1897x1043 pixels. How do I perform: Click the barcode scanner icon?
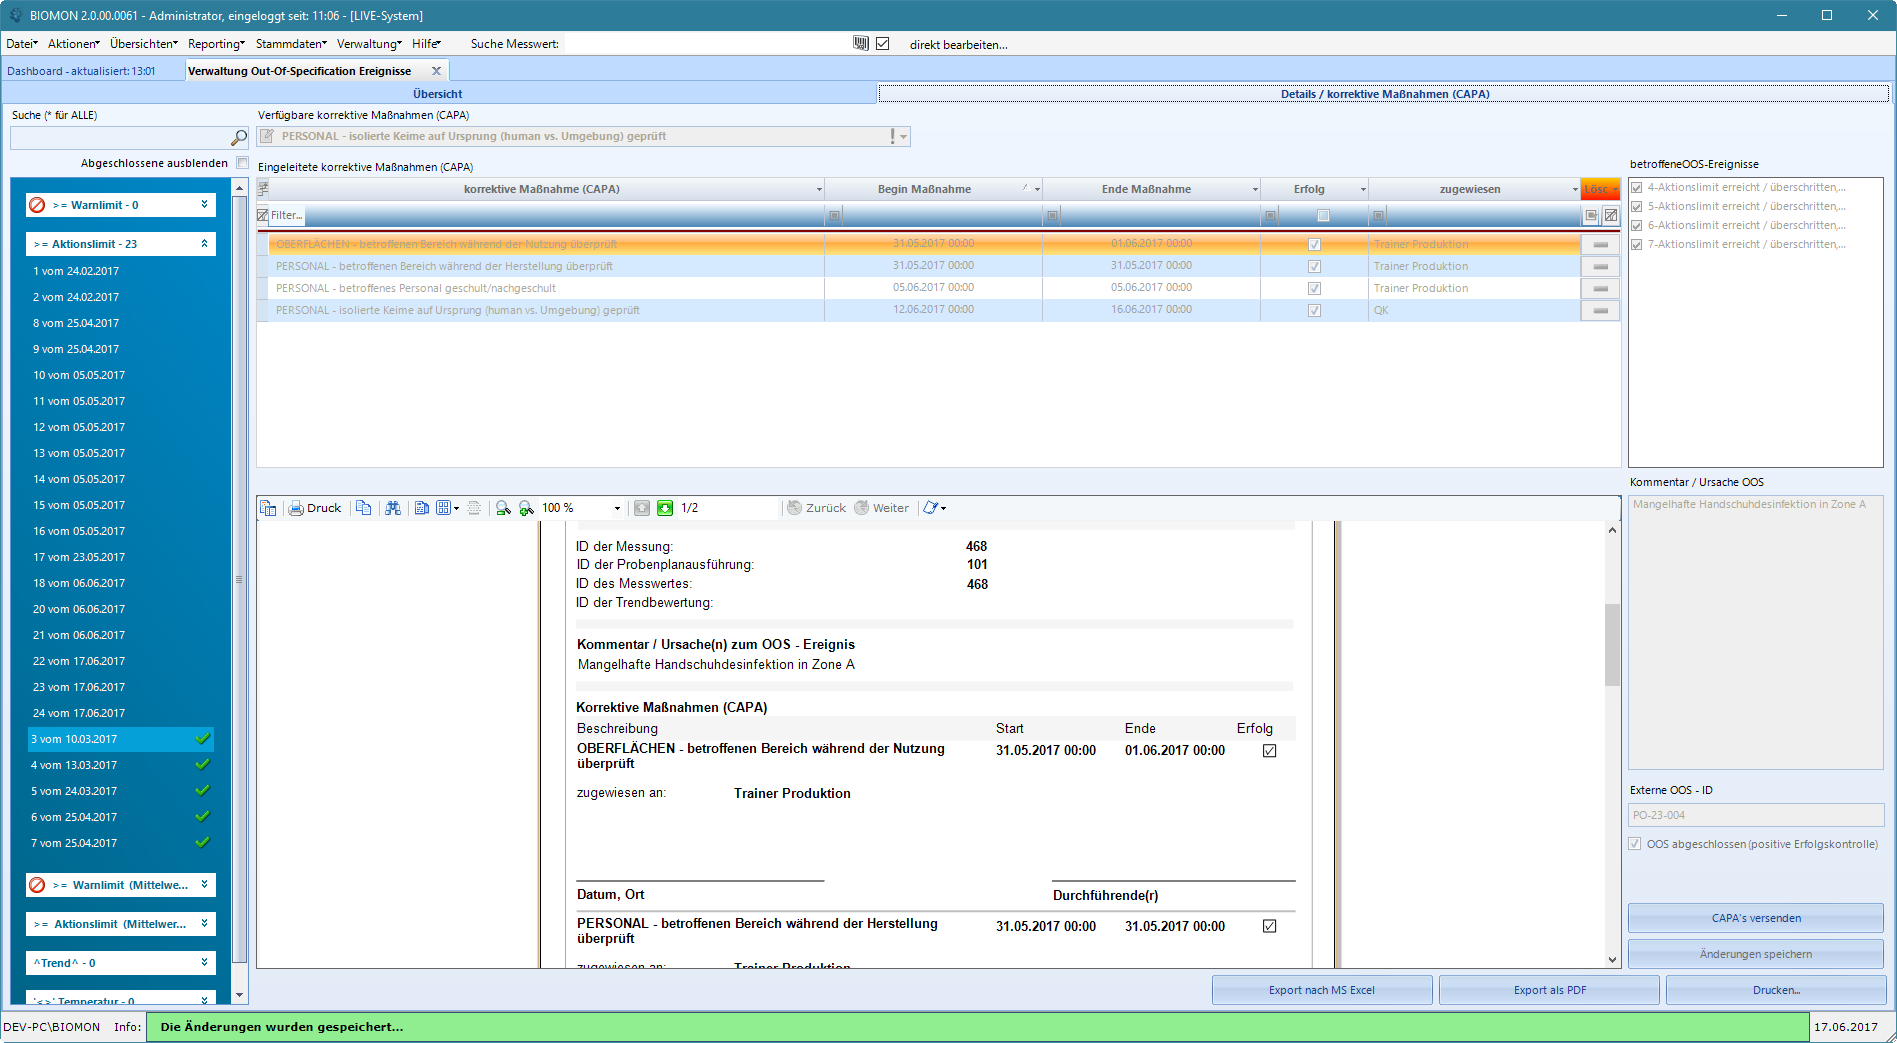[861, 43]
